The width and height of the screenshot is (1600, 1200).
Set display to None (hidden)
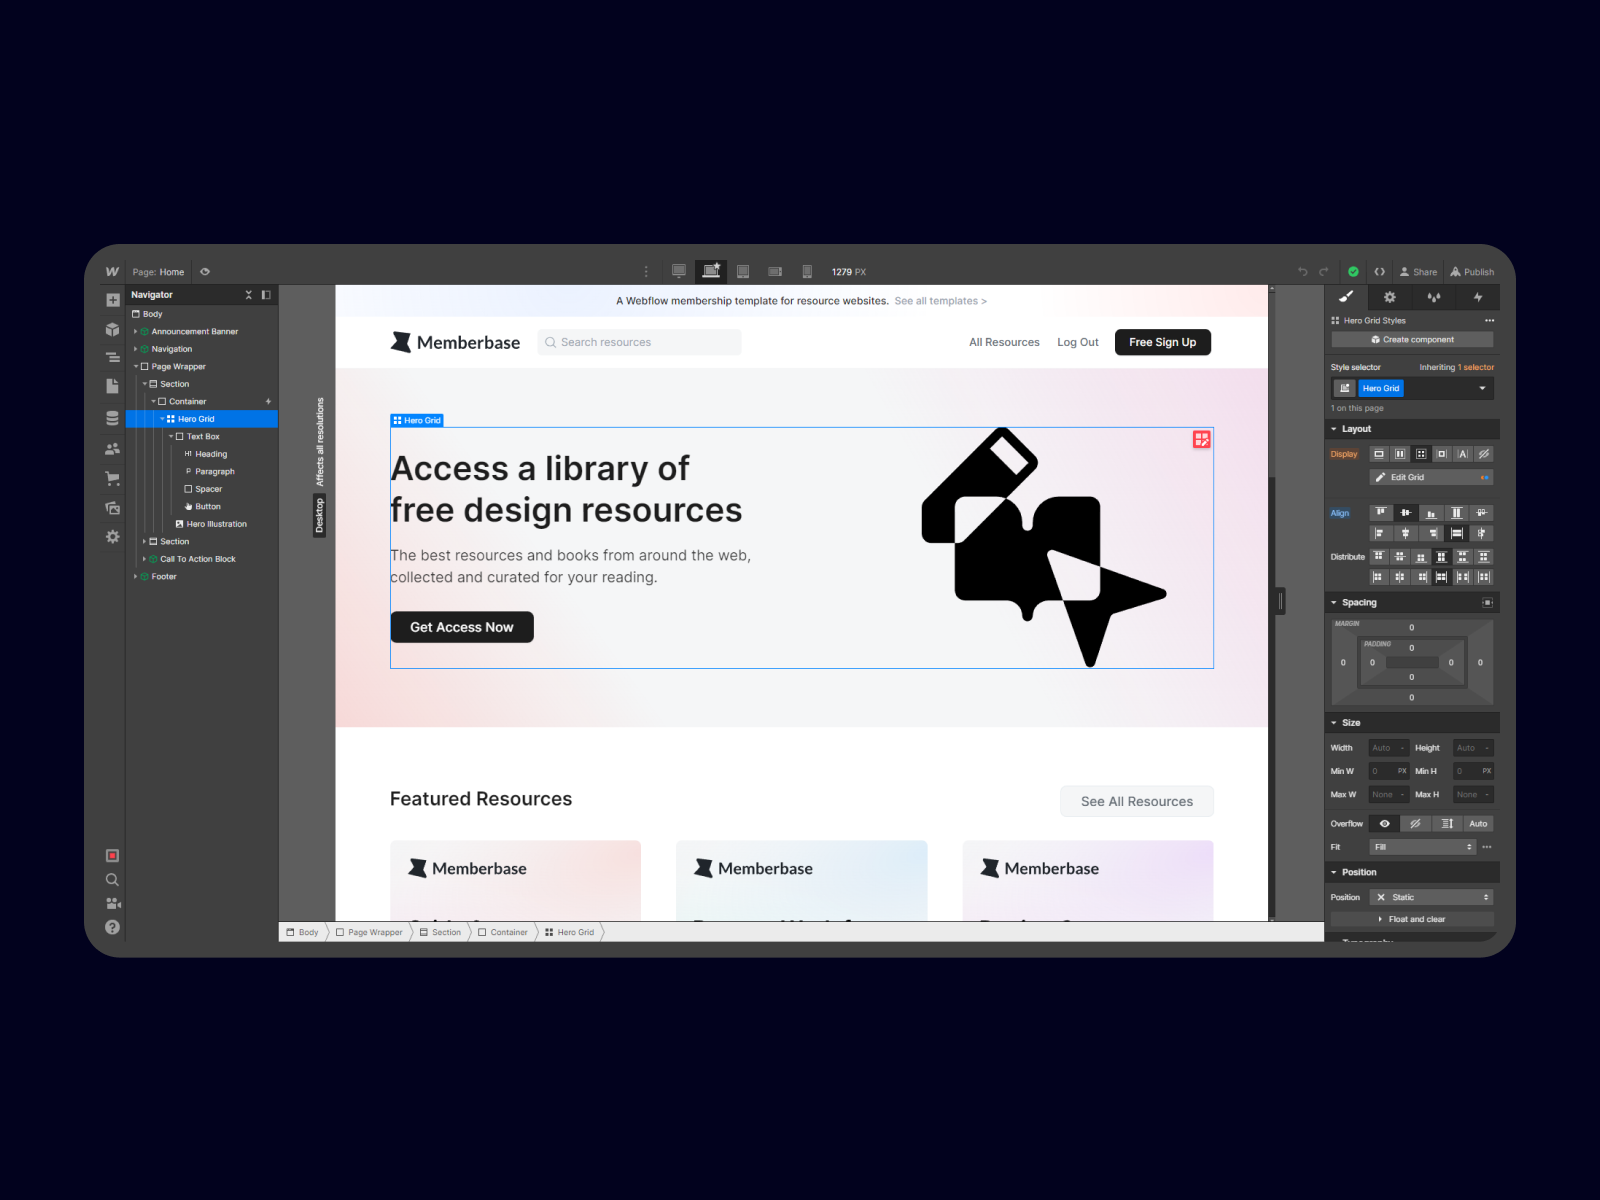(1484, 454)
